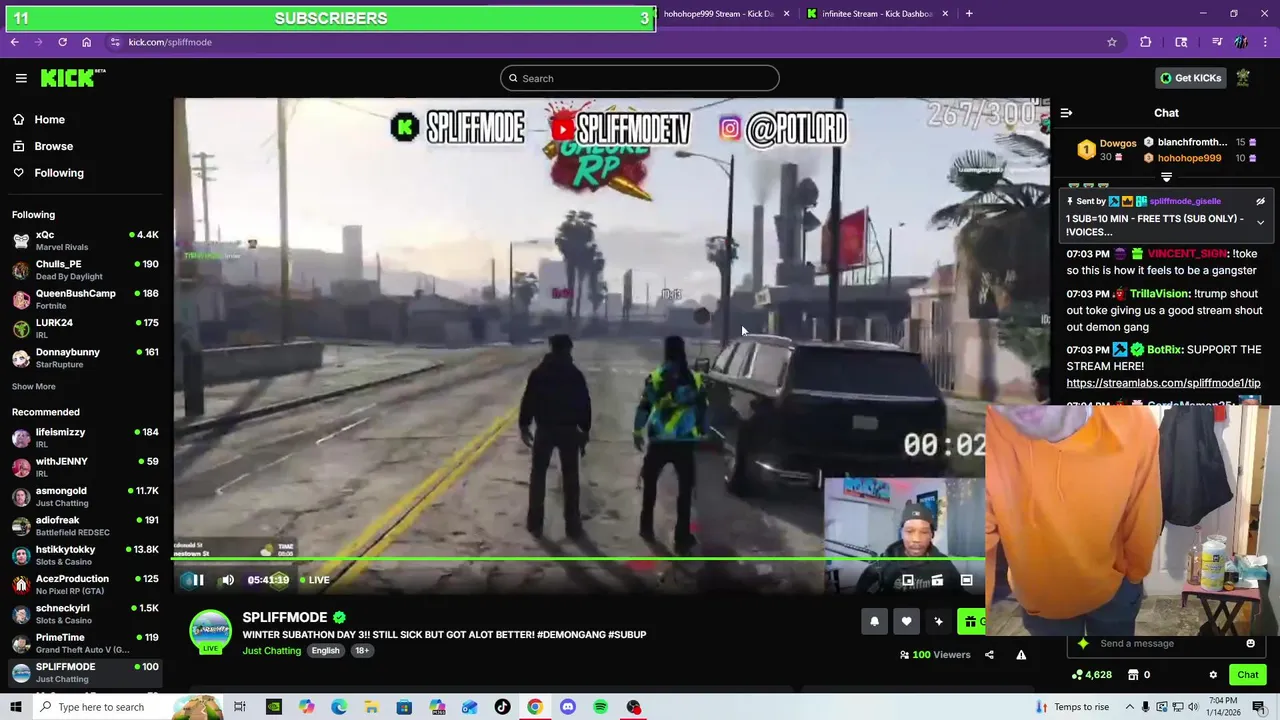
Task: Expand the pinned message dropdown arrow
Action: (x=1260, y=223)
